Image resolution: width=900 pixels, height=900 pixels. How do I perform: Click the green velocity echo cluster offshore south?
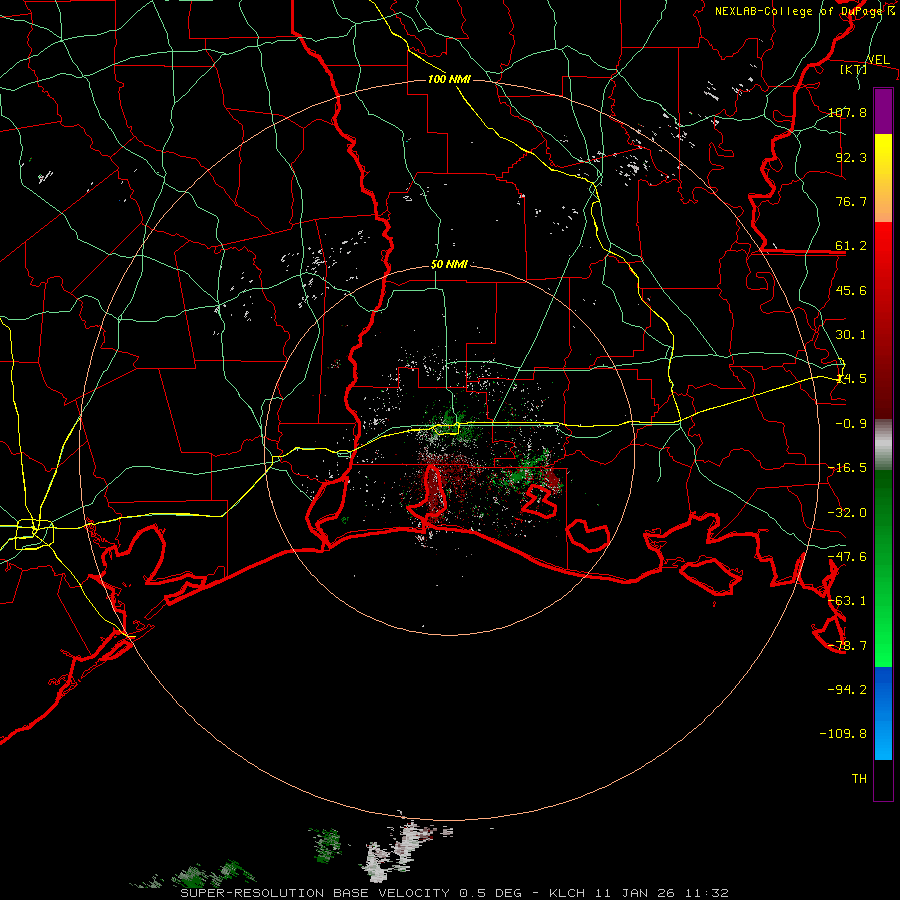327,844
